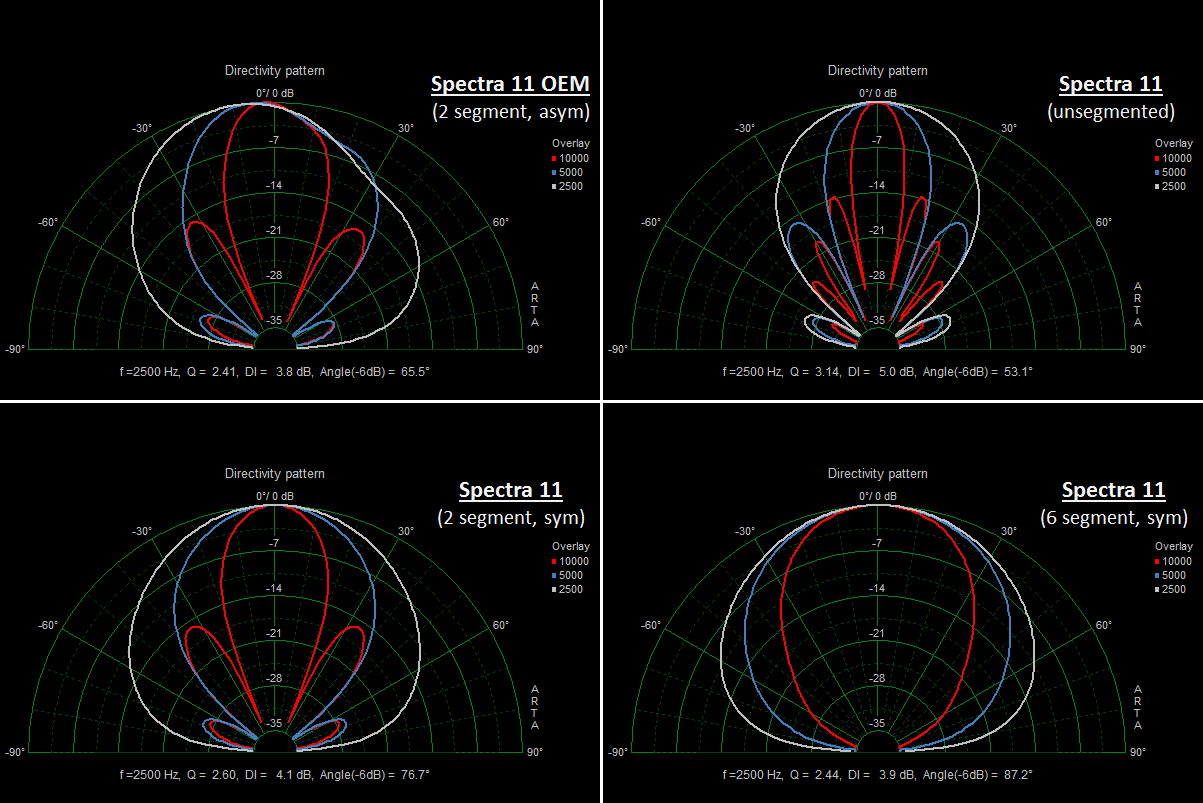Click '0°/ 0 dB' label in 2 segment sym plot
This screenshot has width=1203, height=803.
tap(275, 496)
